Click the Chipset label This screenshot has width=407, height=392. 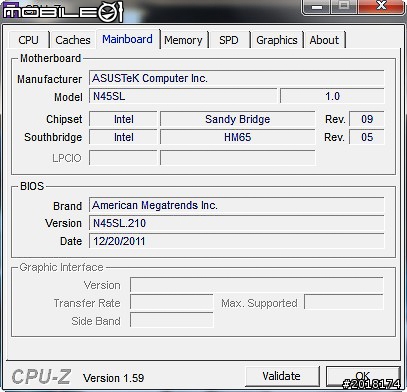tap(64, 119)
